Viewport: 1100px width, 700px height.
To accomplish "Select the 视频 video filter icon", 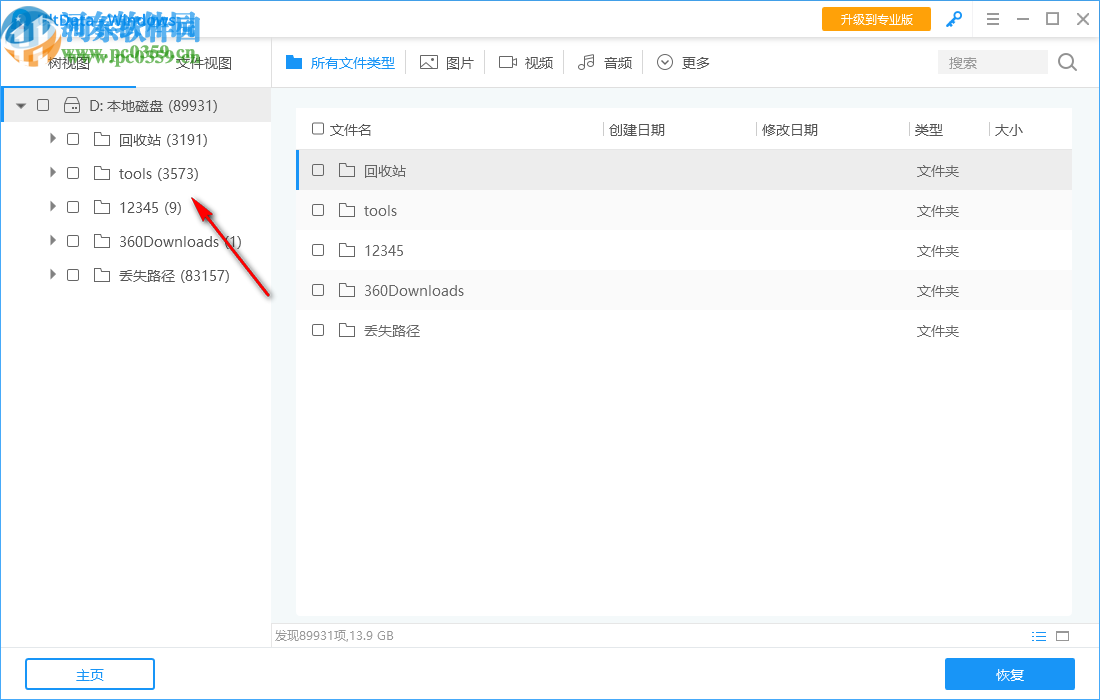I will 509,61.
